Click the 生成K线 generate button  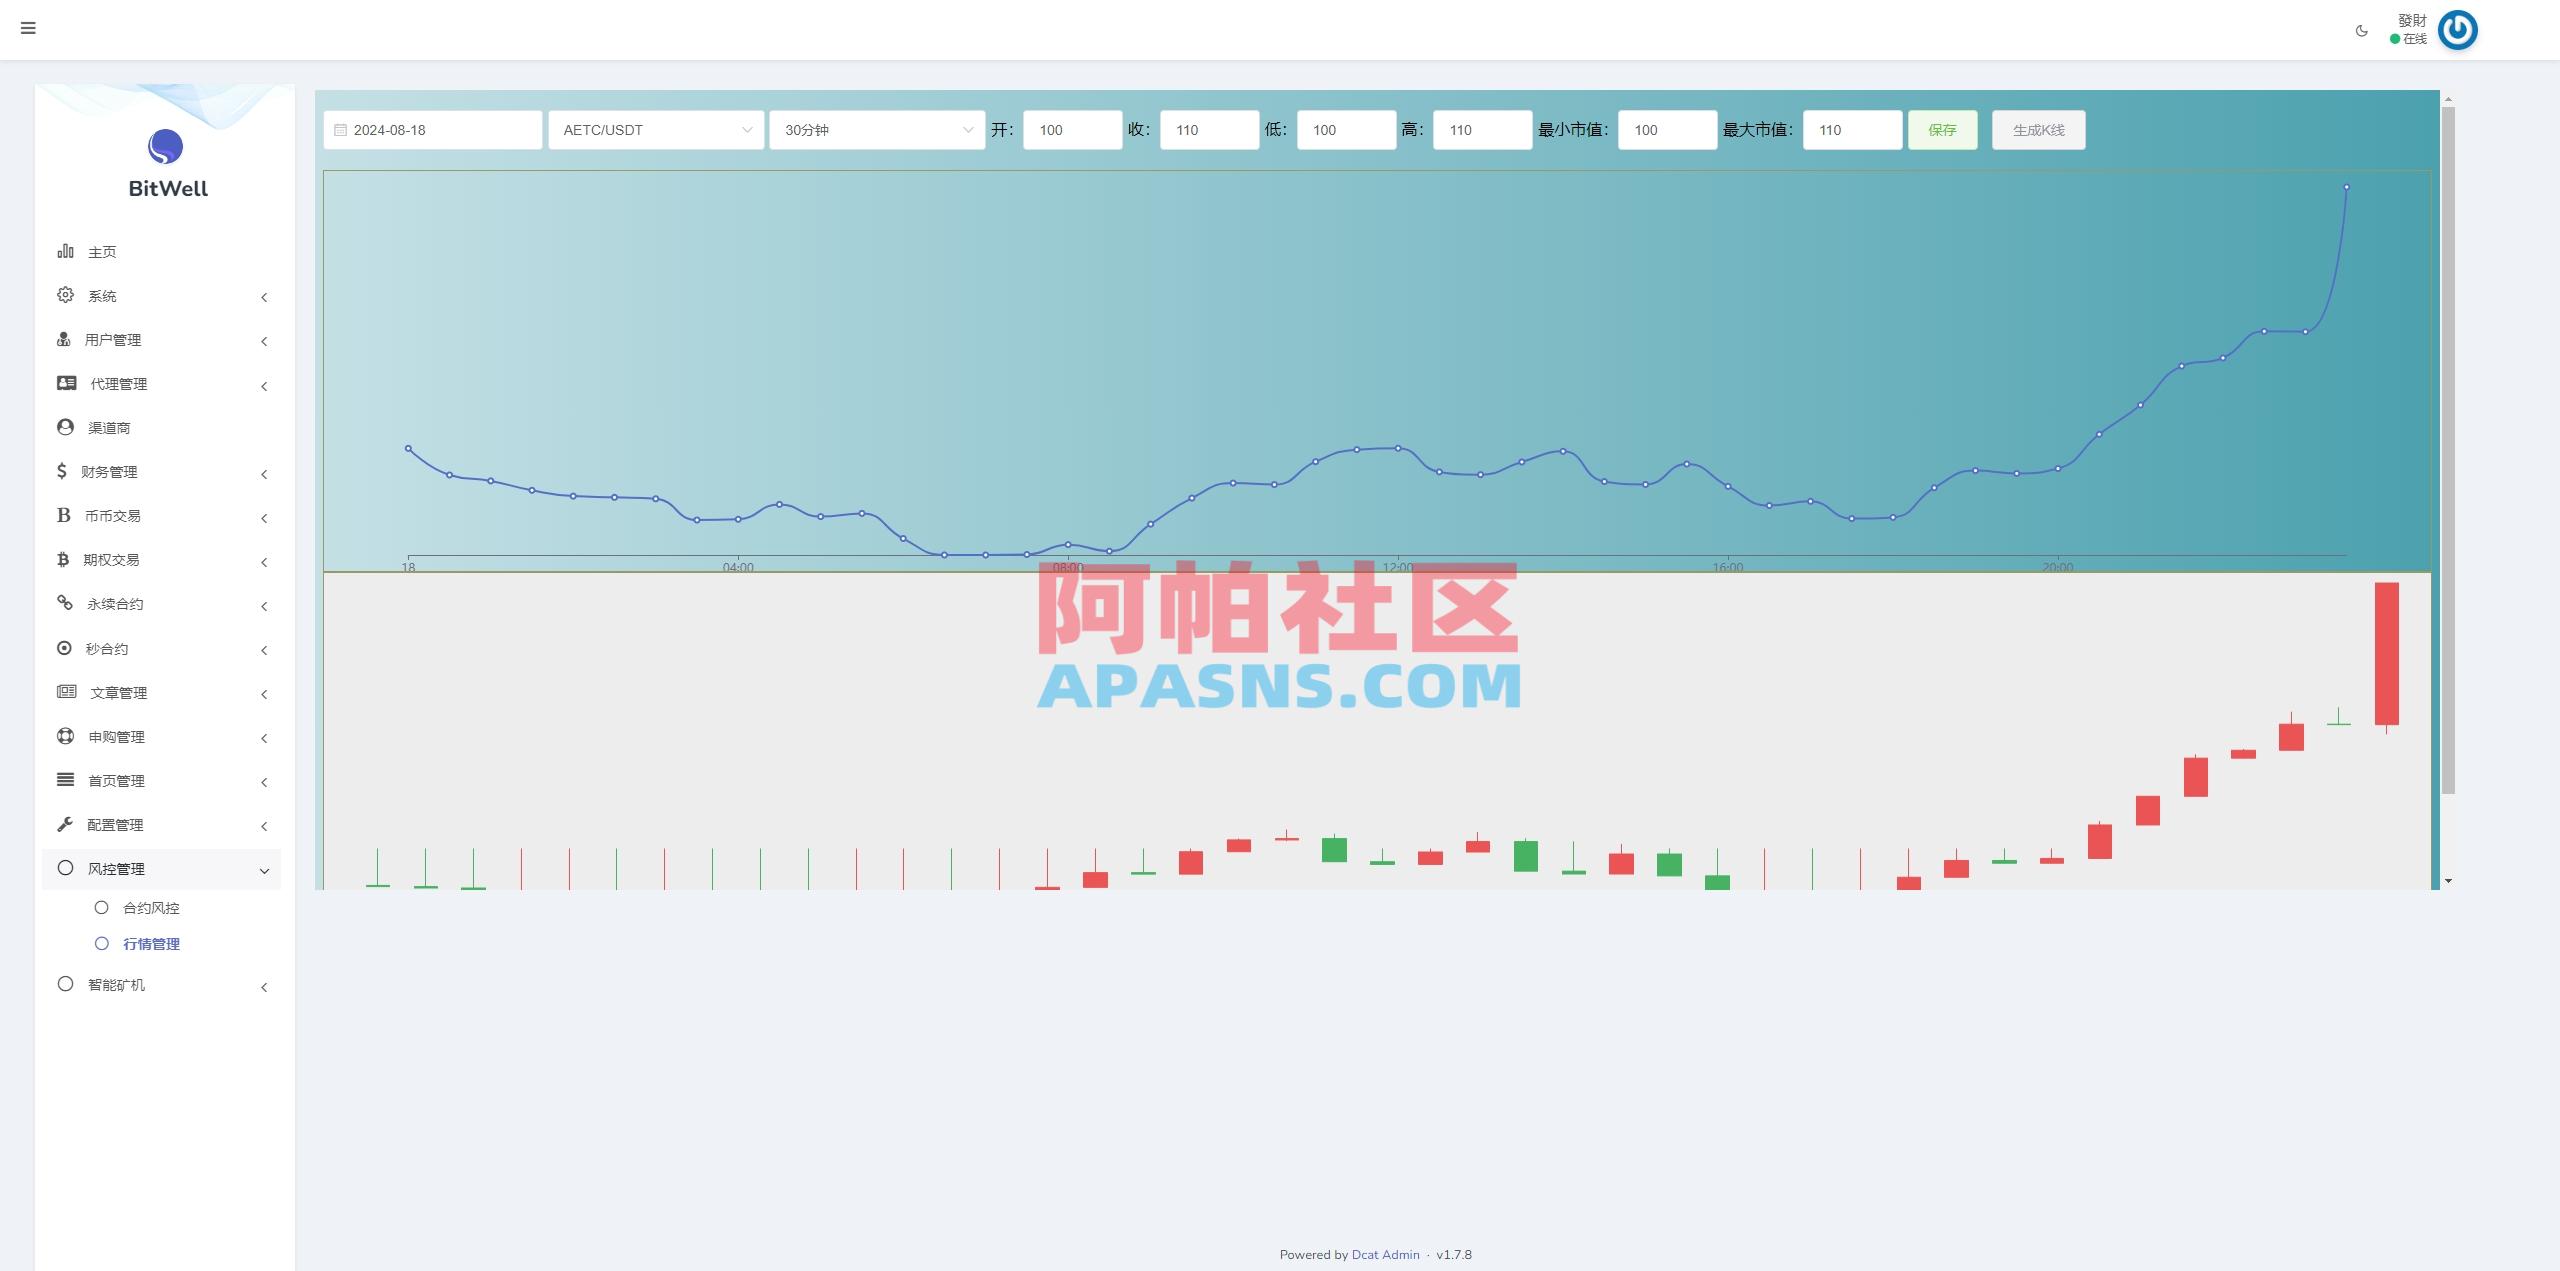pyautogui.click(x=2037, y=129)
